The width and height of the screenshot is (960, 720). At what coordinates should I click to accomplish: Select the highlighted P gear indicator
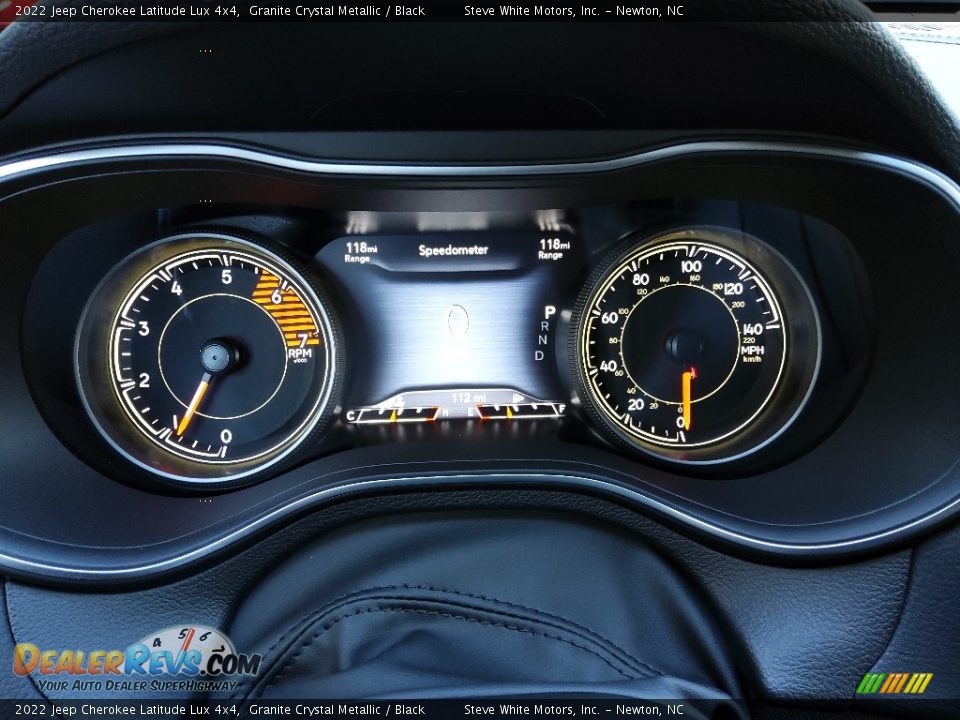[549, 312]
